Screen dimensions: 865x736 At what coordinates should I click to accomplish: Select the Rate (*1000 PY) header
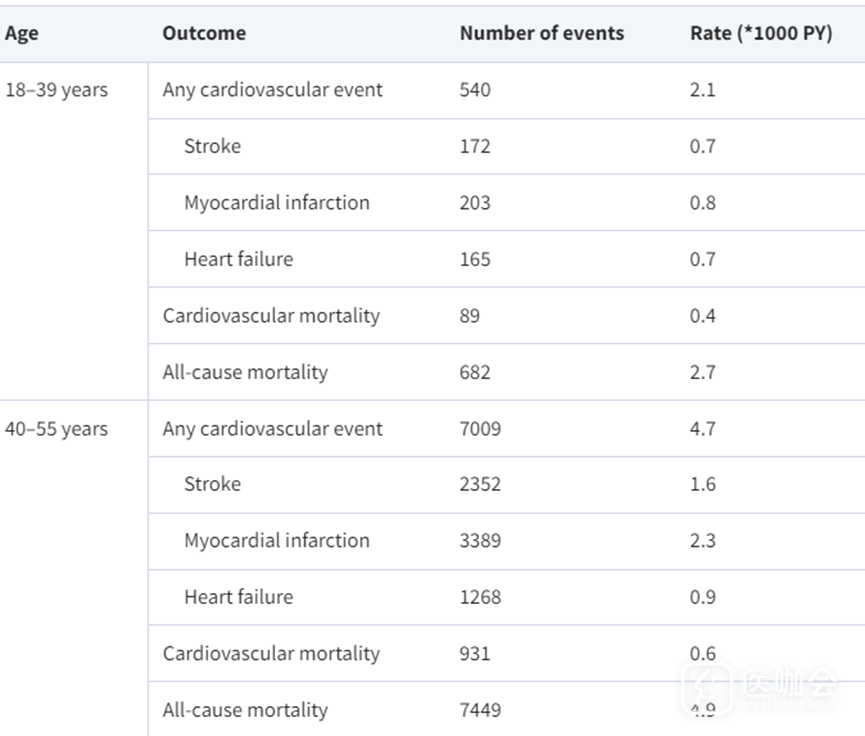point(761,33)
